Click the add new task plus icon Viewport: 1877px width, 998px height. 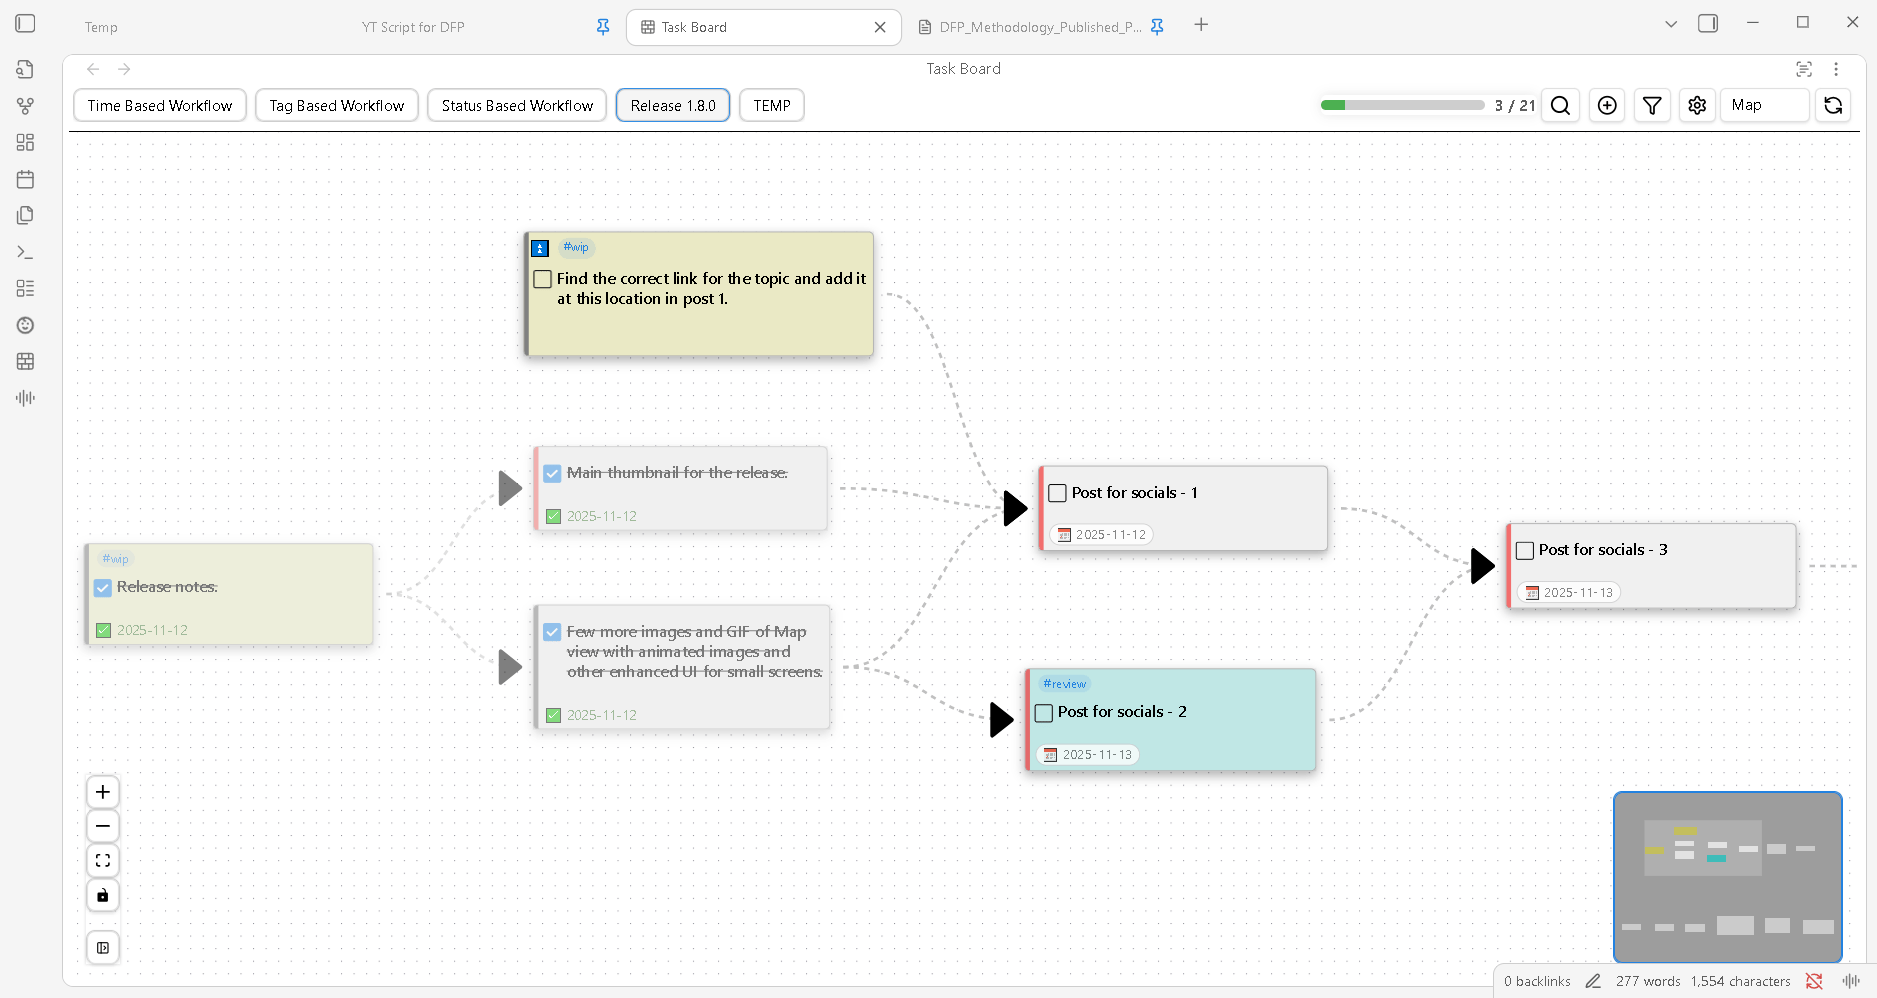point(1607,106)
